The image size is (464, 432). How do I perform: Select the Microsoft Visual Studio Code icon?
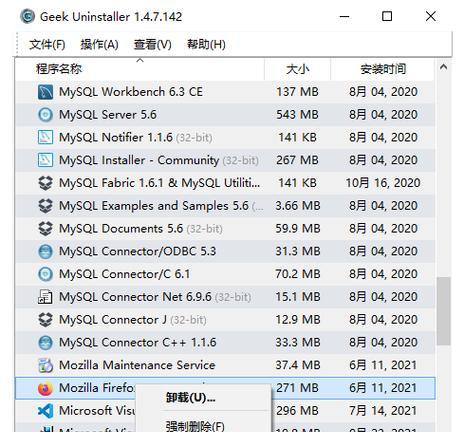coord(45,411)
